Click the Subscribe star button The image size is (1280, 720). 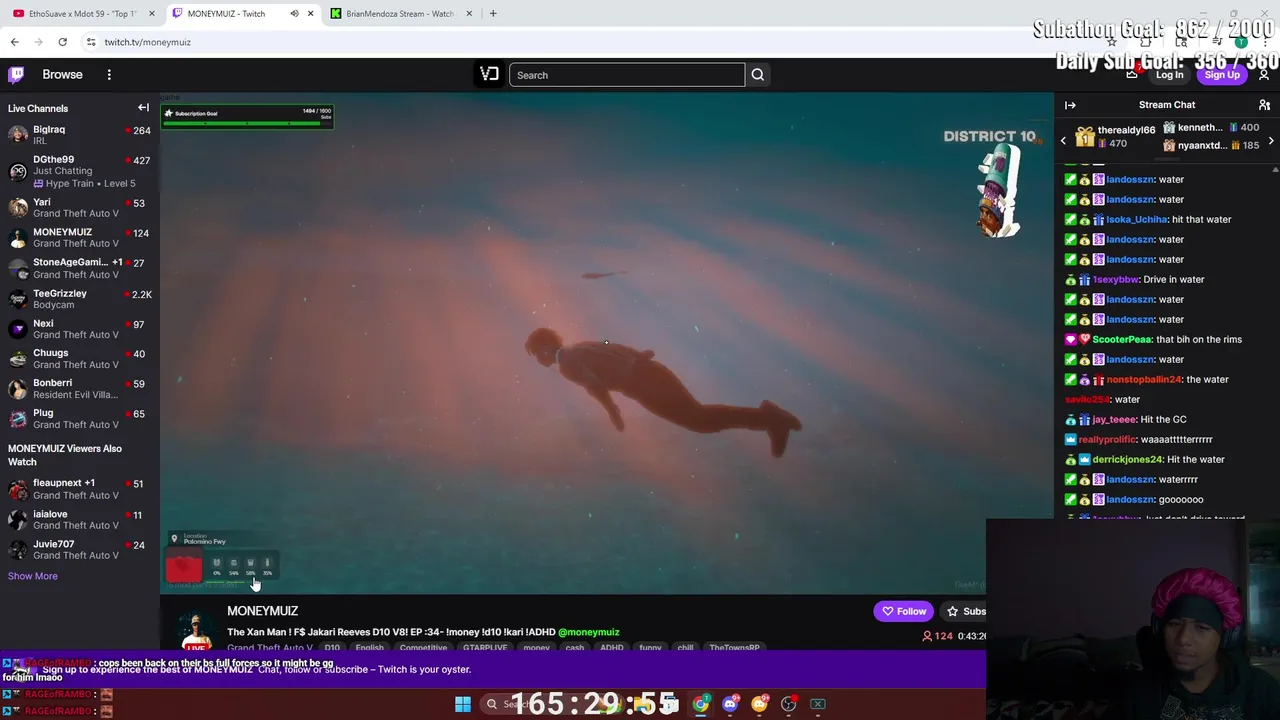coord(965,611)
